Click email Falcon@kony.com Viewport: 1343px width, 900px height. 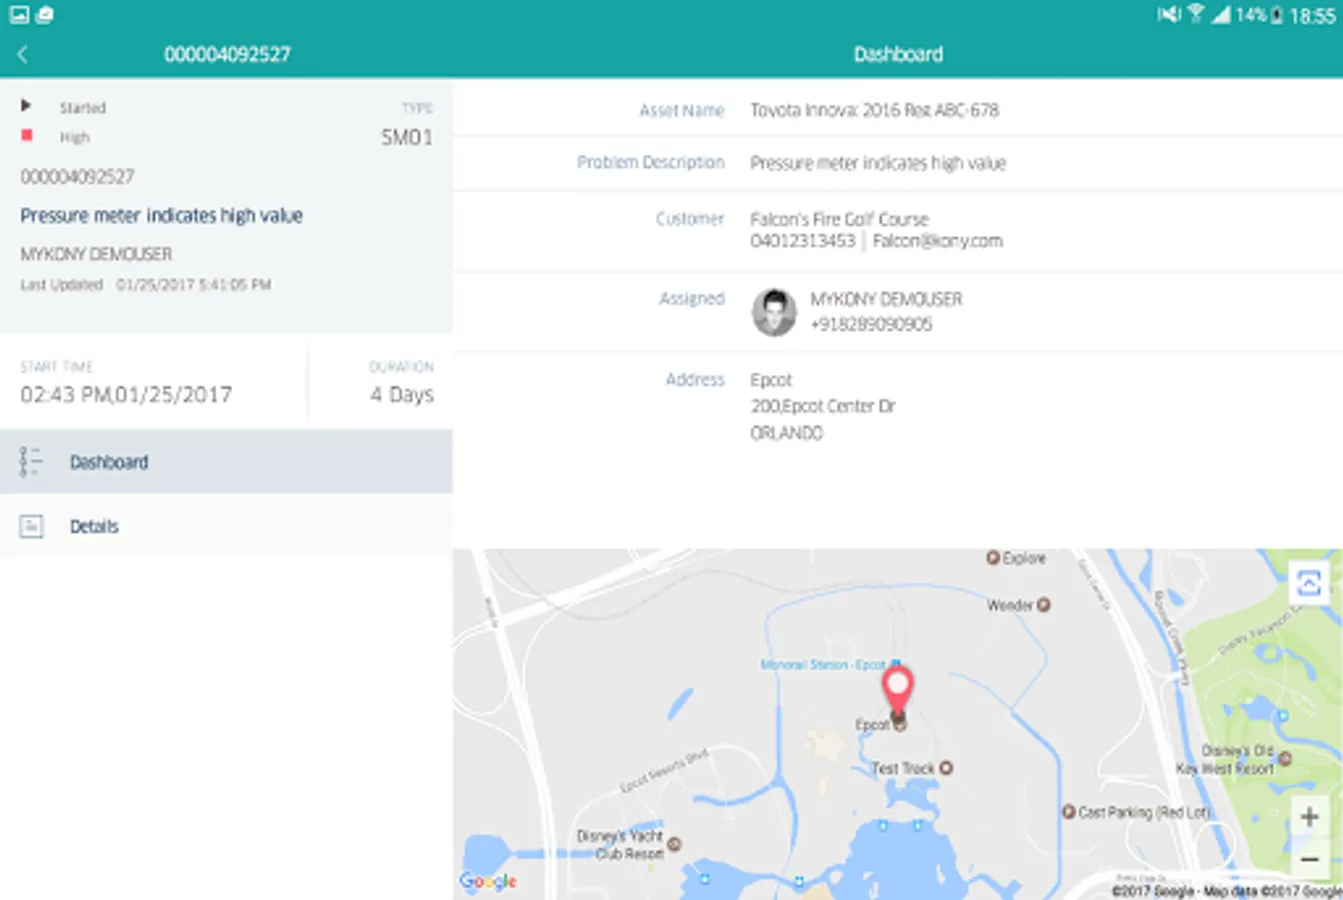point(937,241)
